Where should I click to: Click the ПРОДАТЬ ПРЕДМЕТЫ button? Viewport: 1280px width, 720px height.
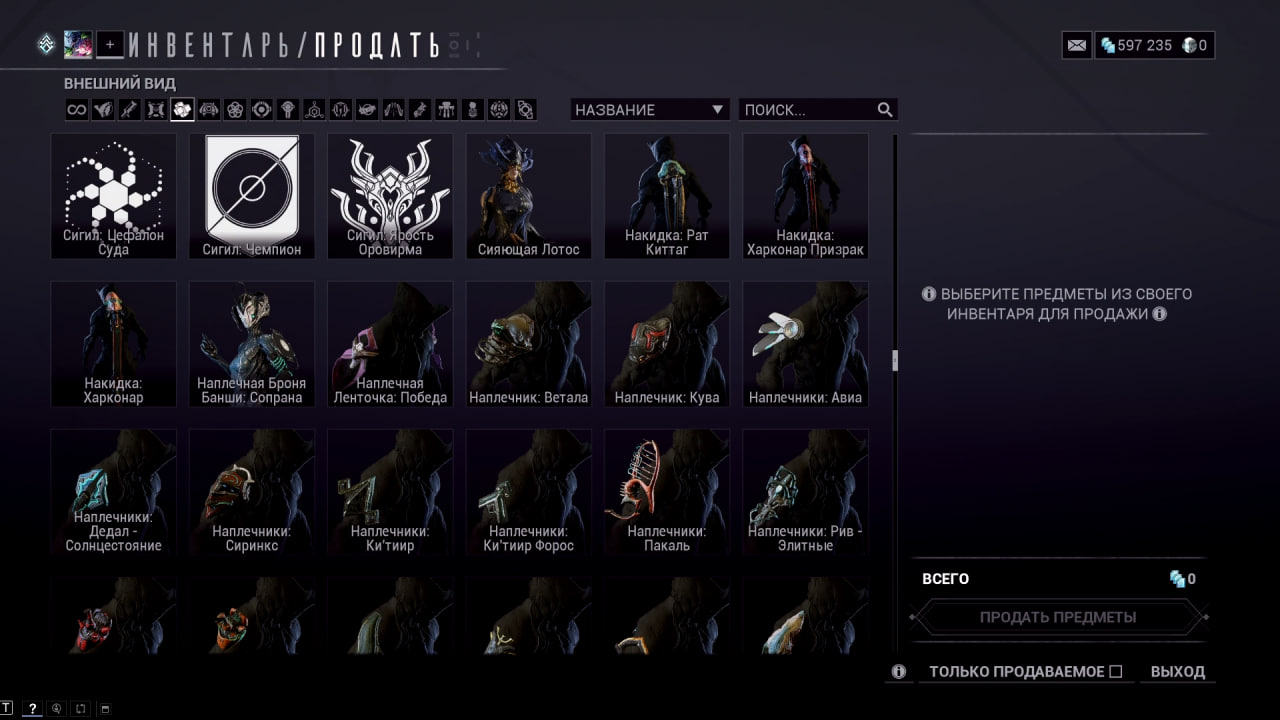[x=1058, y=617]
